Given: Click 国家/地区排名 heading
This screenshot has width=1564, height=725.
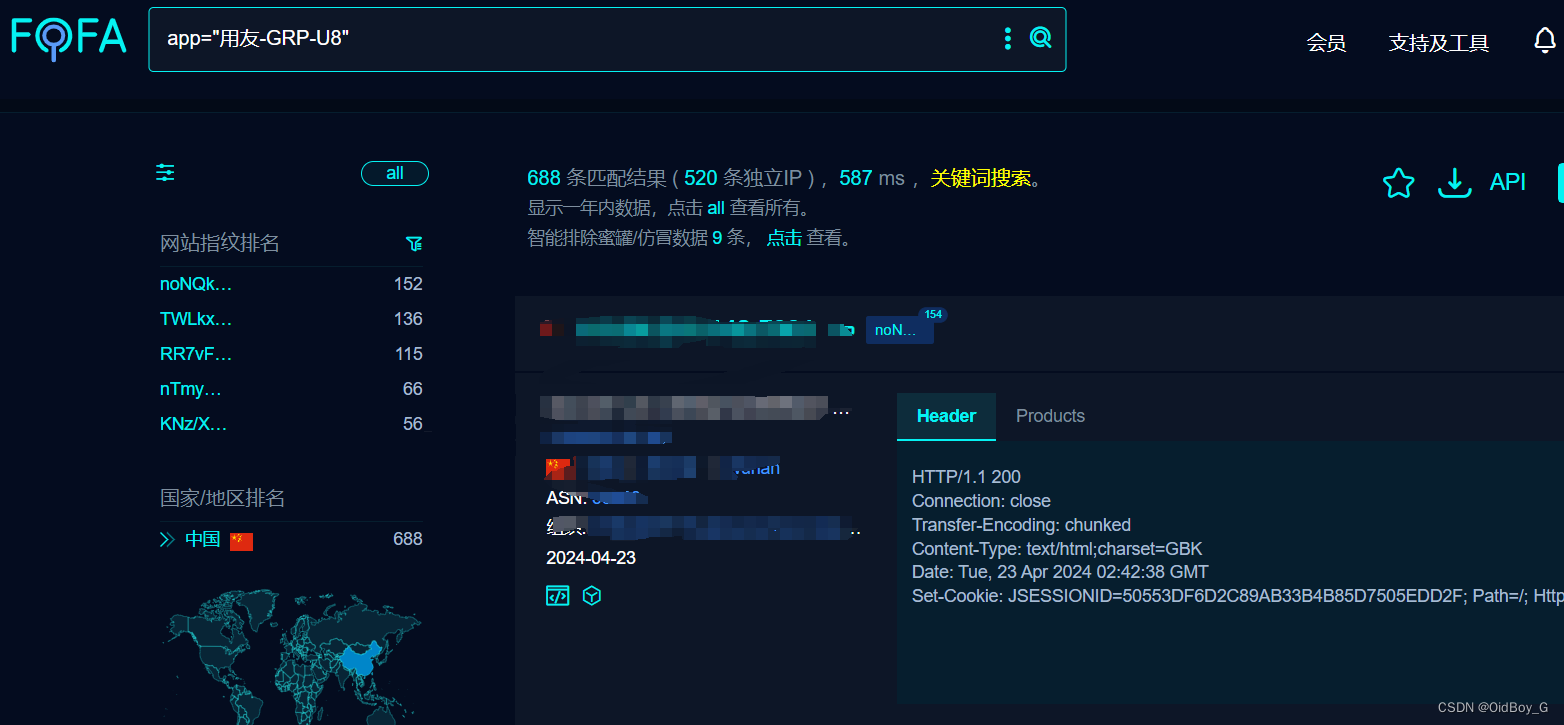Looking at the screenshot, I should click(x=222, y=498).
